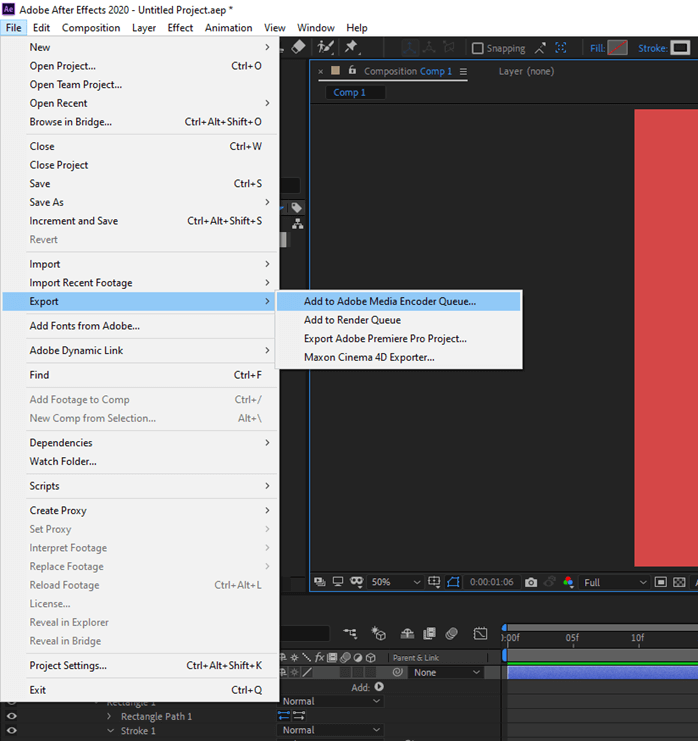The image size is (698, 741).
Task: Click snap-to-edges extension icon beside Snapping
Action: [x=540, y=48]
